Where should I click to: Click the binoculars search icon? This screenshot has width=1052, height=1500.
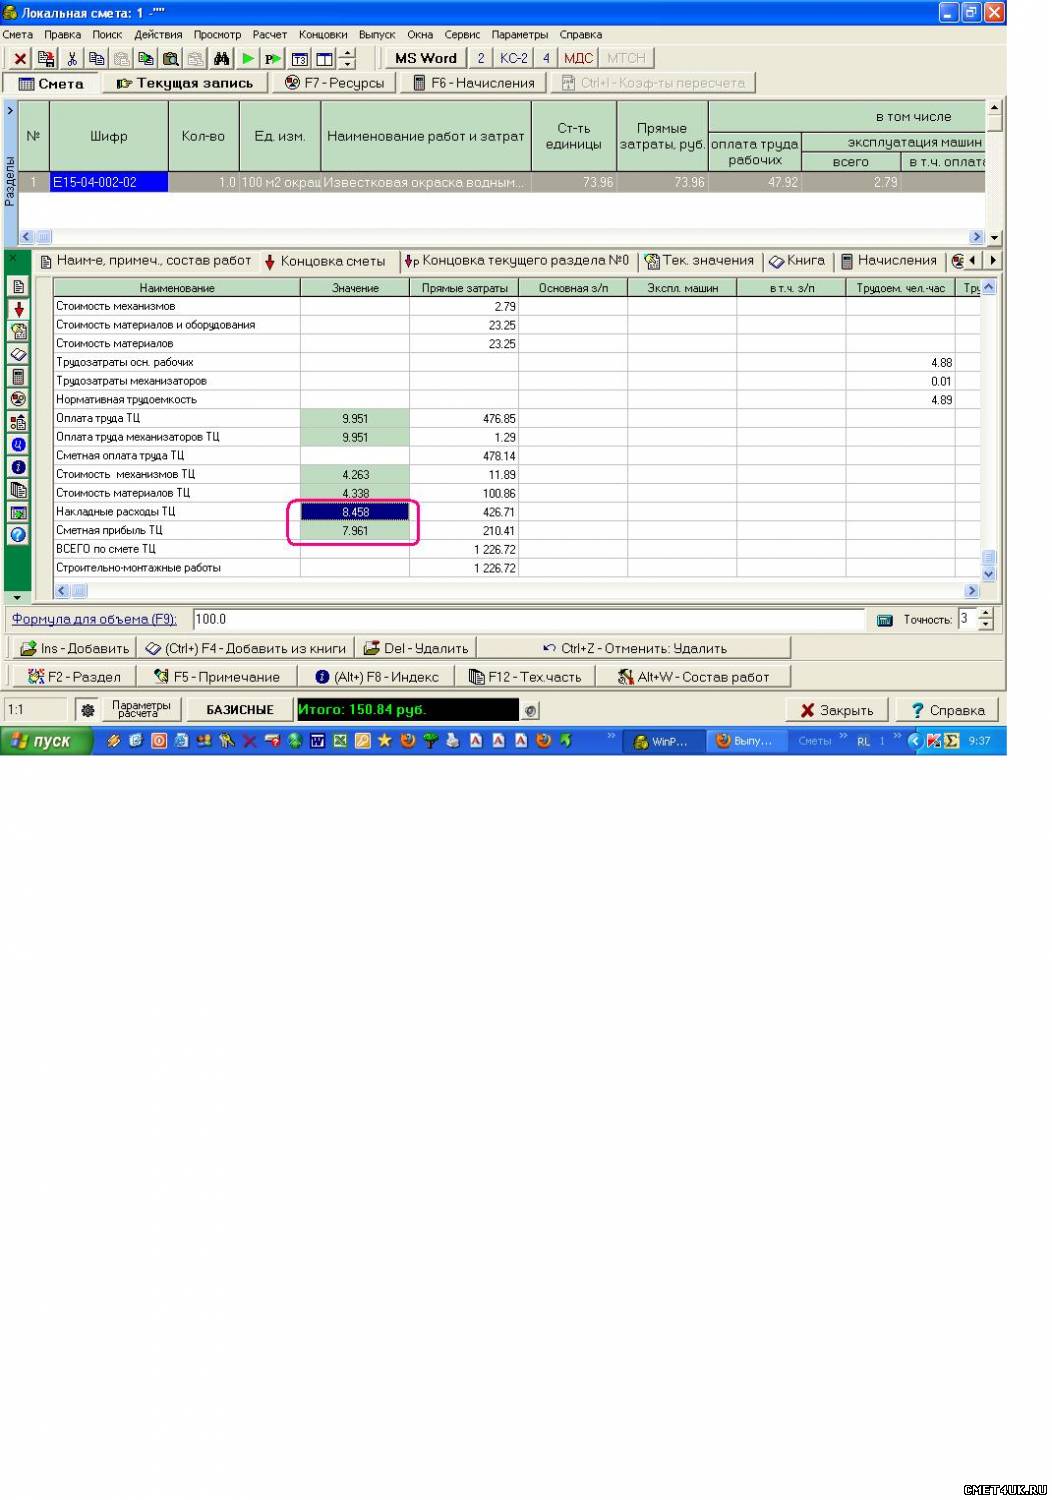[x=222, y=59]
